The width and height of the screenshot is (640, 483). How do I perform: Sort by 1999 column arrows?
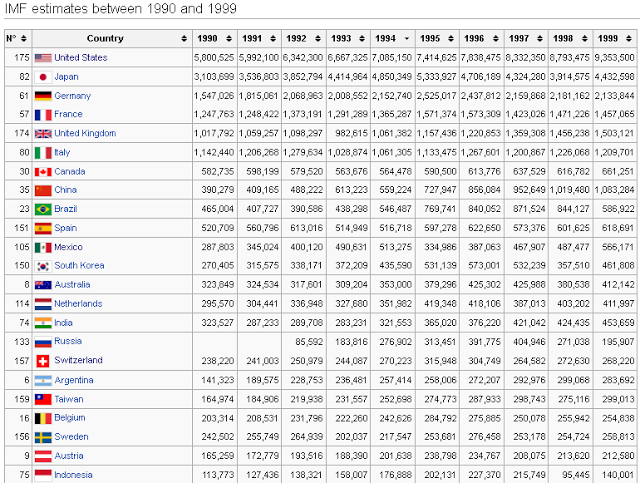(629, 38)
